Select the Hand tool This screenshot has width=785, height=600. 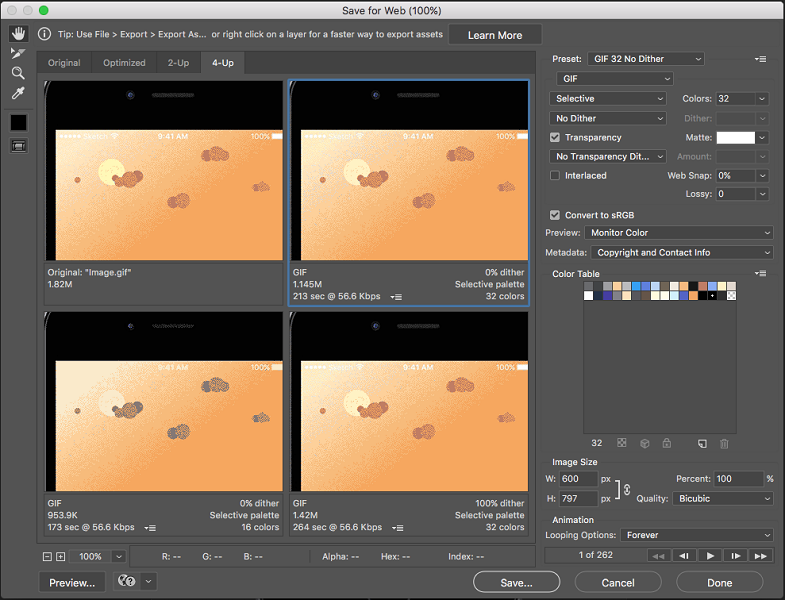click(x=18, y=34)
